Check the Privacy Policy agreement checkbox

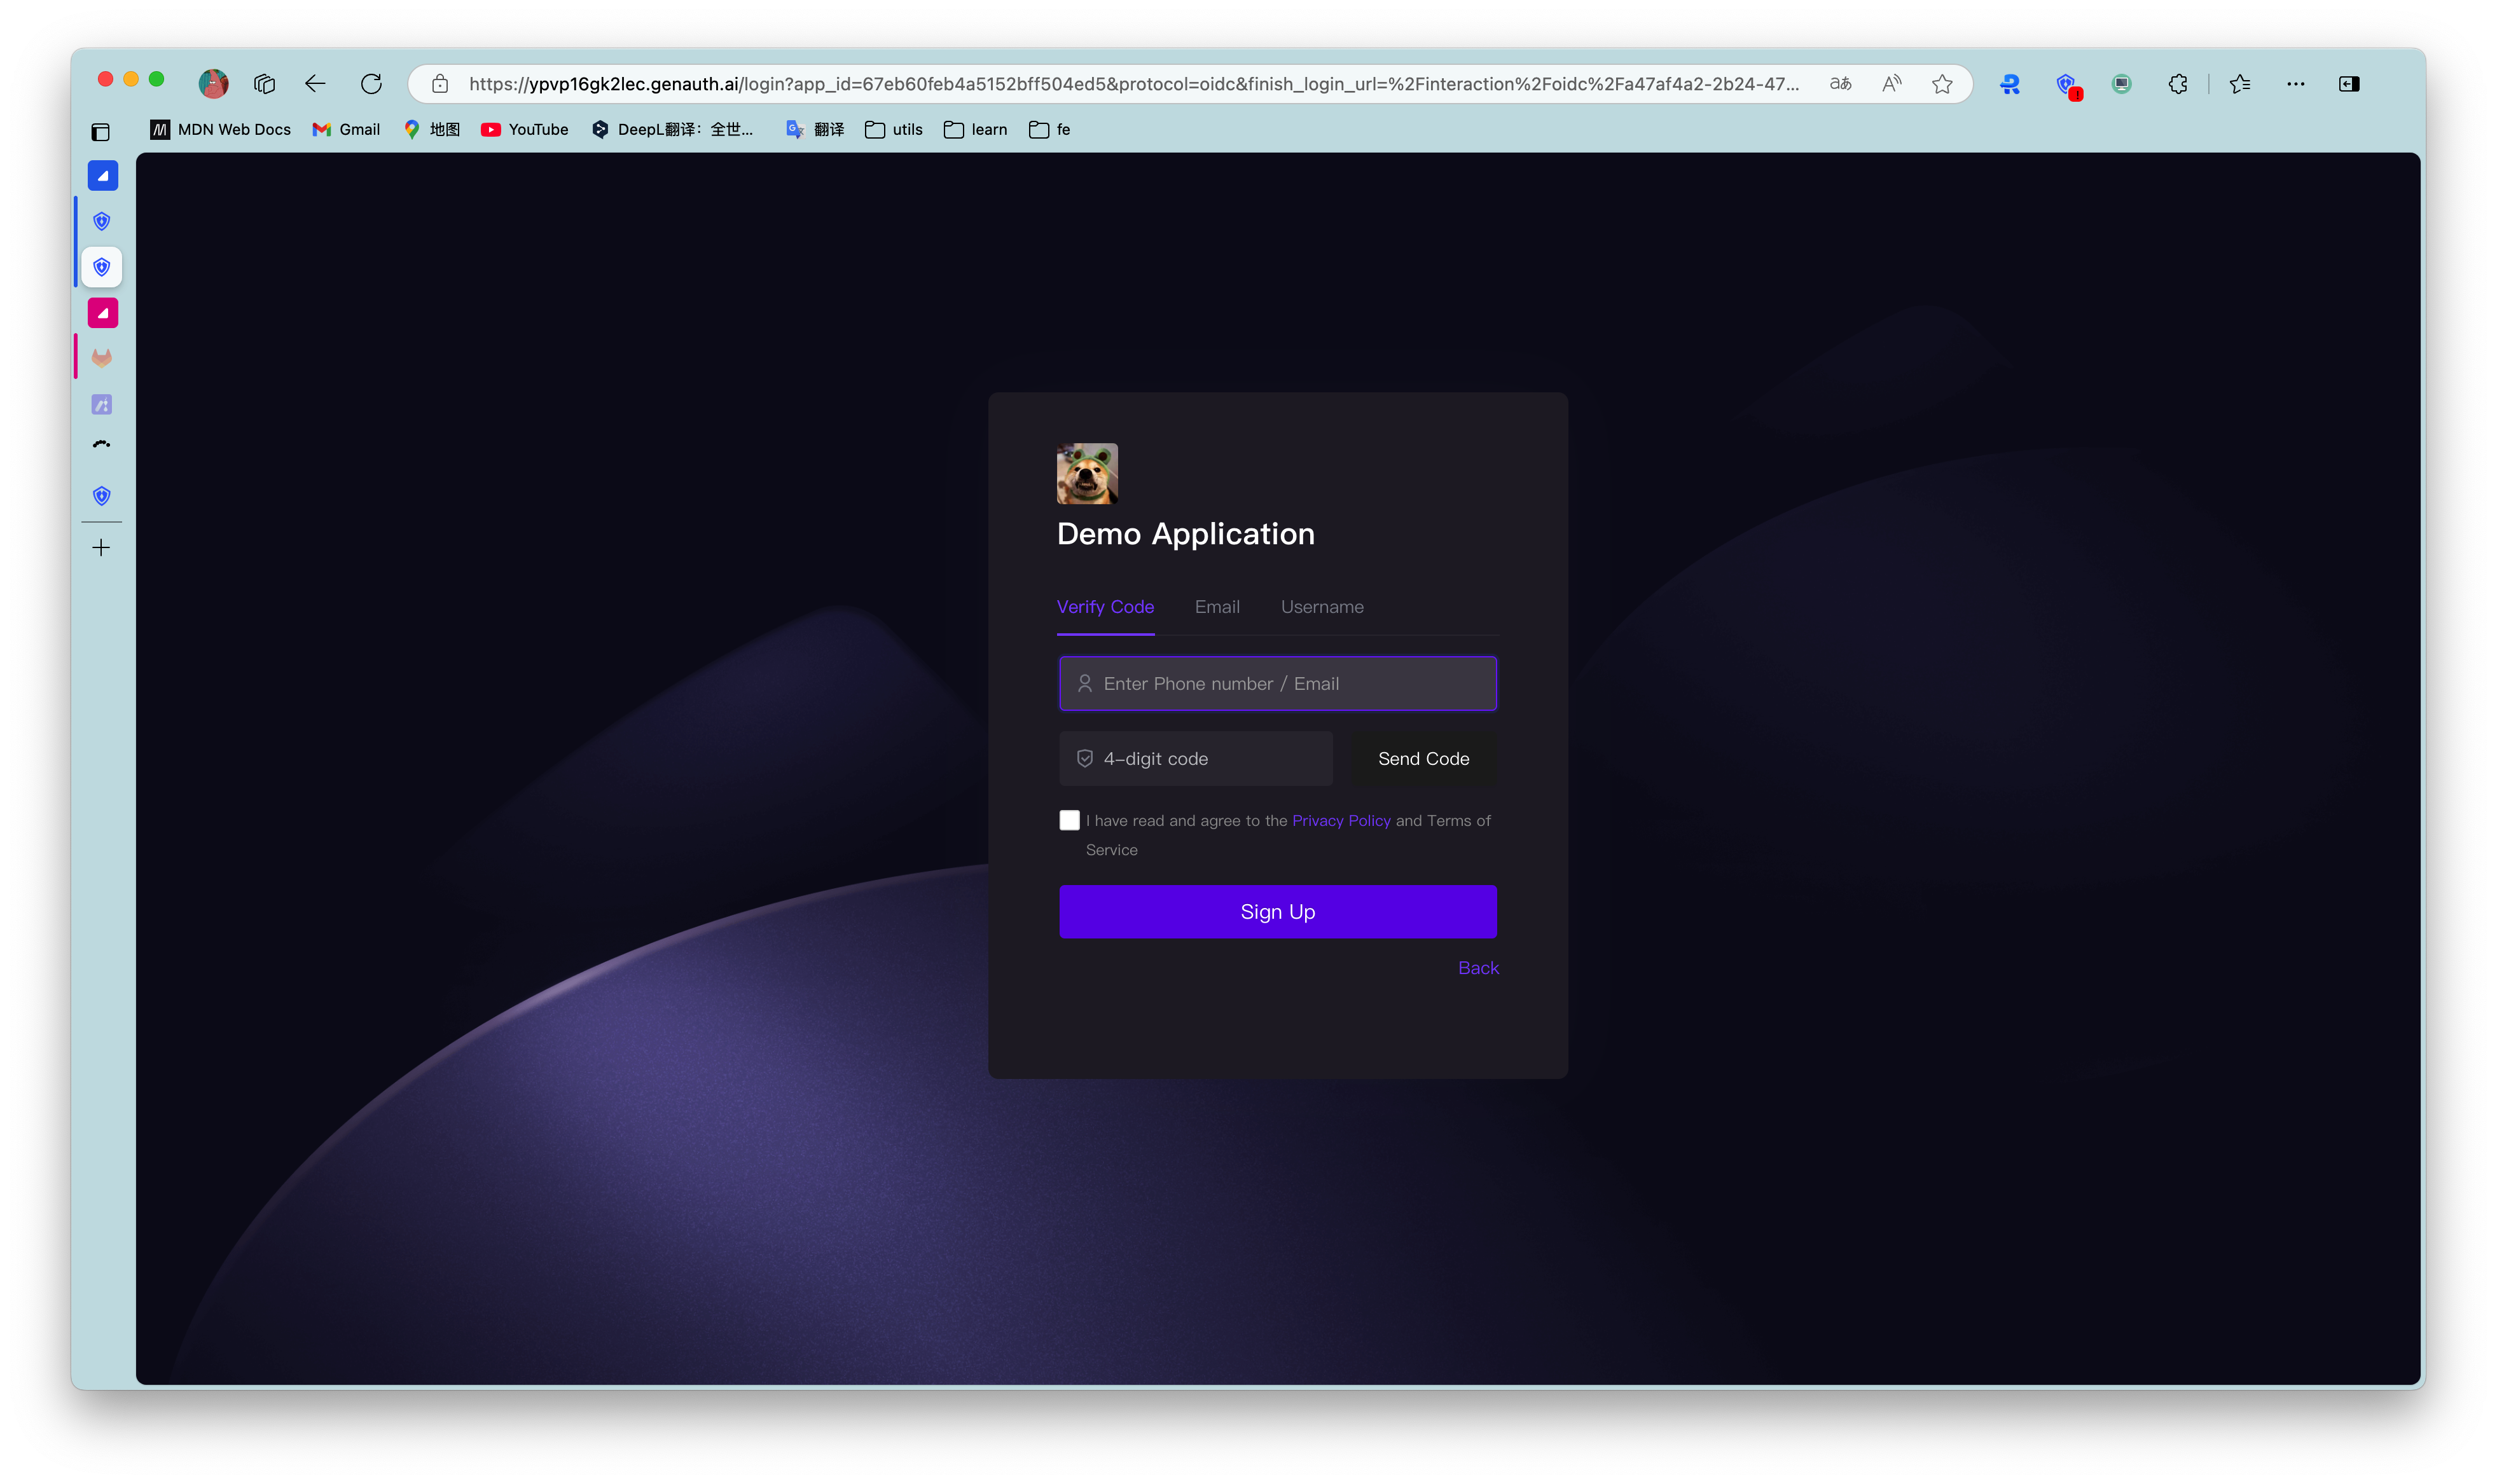(x=1069, y=820)
